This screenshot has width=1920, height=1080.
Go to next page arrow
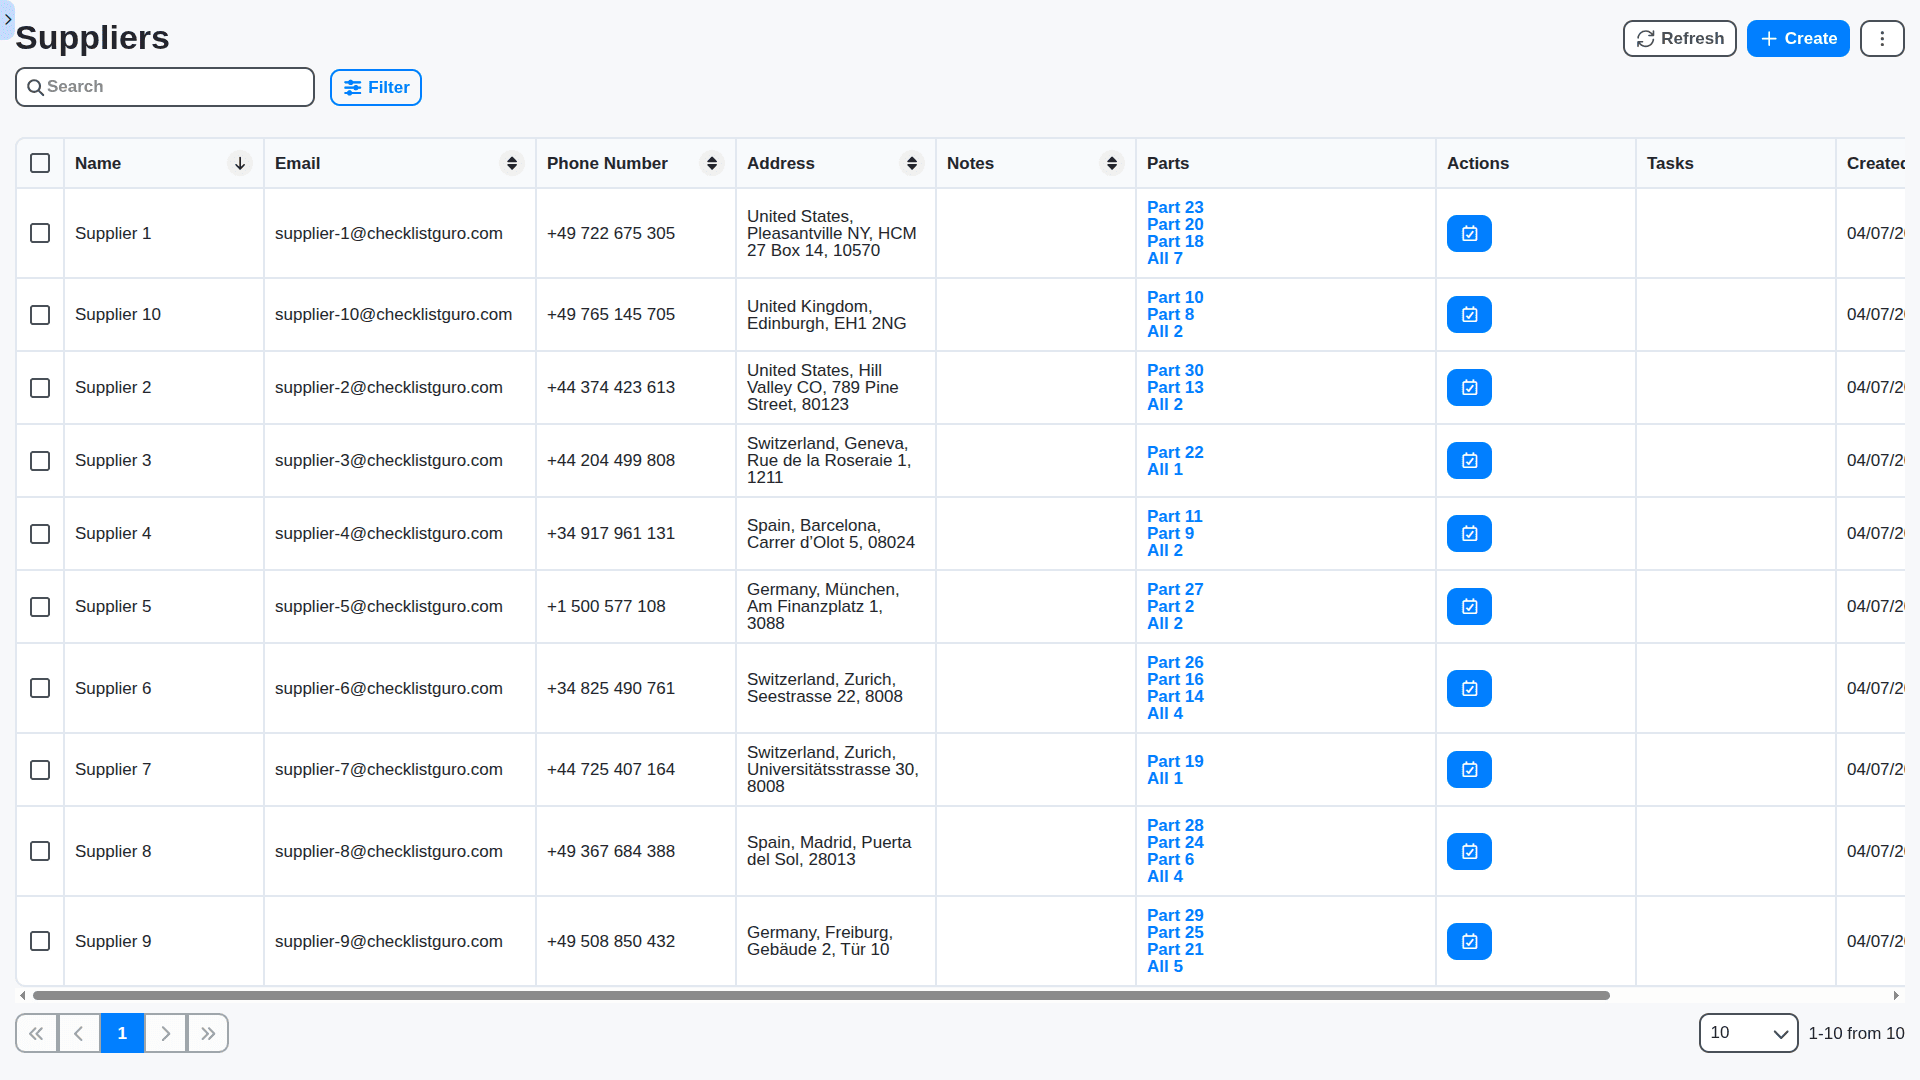pos(166,1033)
